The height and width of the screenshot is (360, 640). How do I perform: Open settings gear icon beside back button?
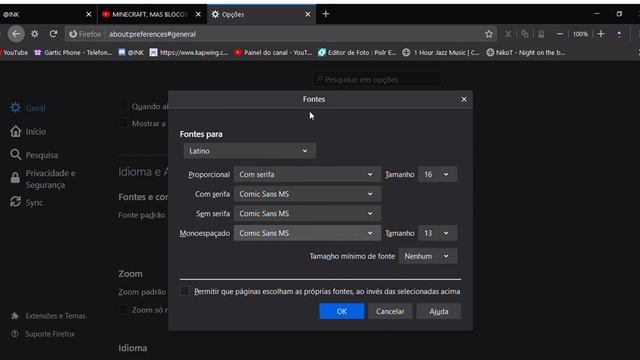pos(35,34)
